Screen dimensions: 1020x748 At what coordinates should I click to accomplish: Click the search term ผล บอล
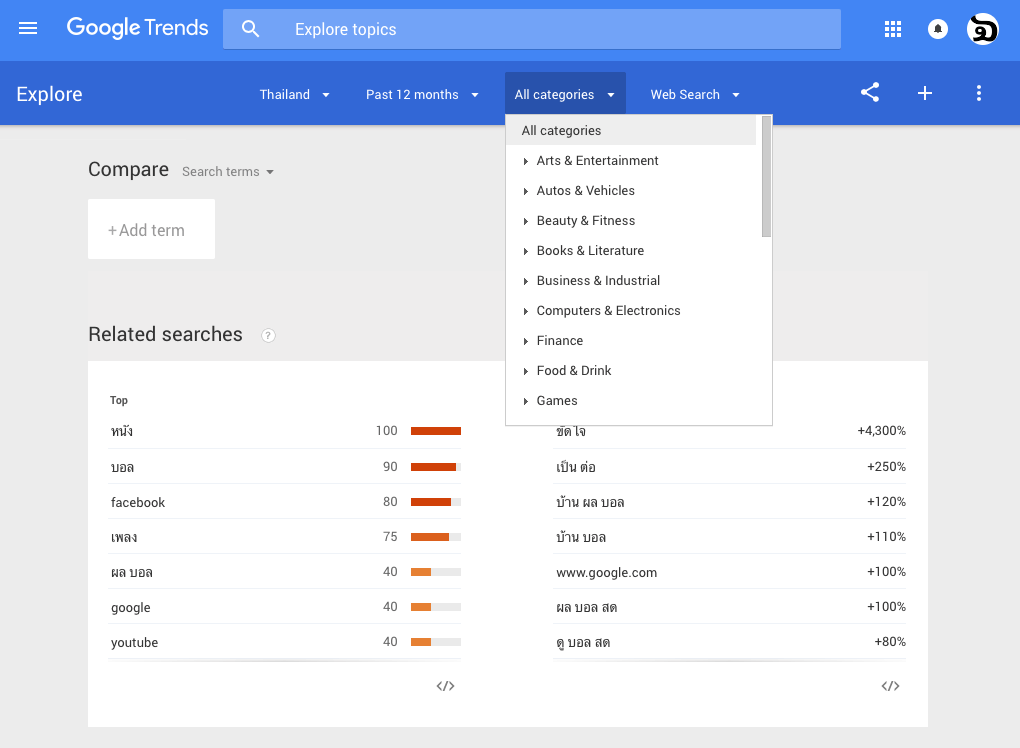[x=131, y=572]
